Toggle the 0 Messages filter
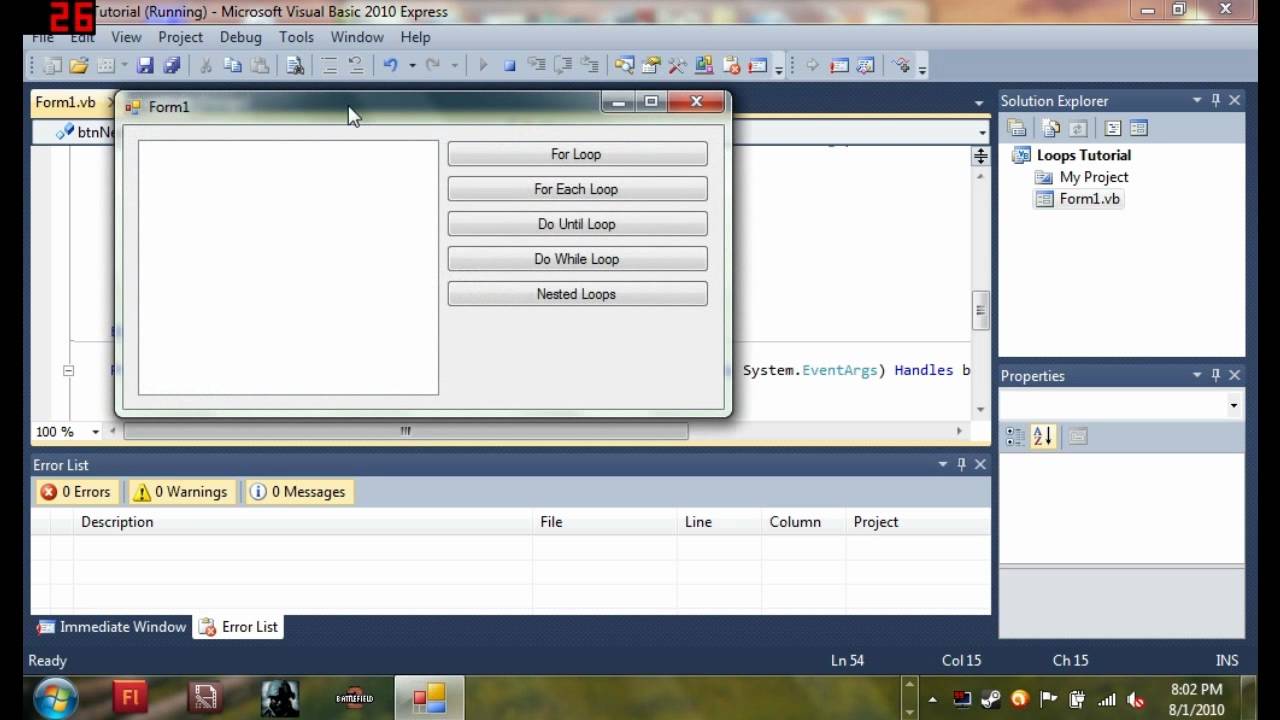The width and height of the screenshot is (1280, 720). pyautogui.click(x=298, y=492)
